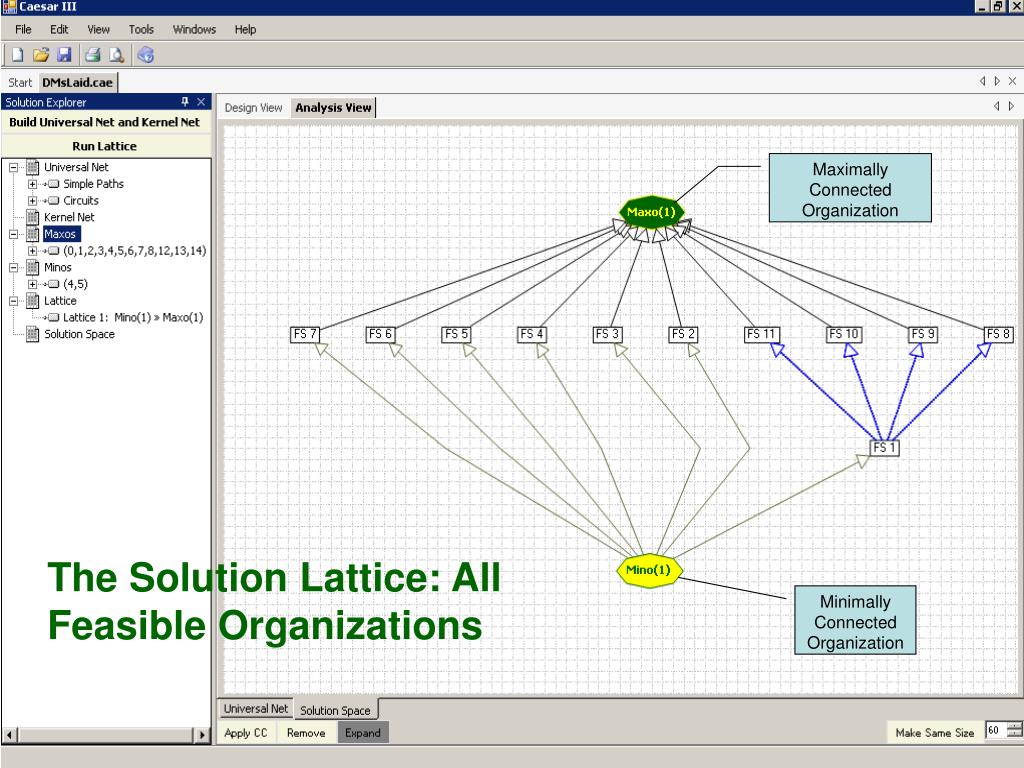Select the FS 1 node
Viewport: 1024px width, 768px height.
click(x=885, y=447)
